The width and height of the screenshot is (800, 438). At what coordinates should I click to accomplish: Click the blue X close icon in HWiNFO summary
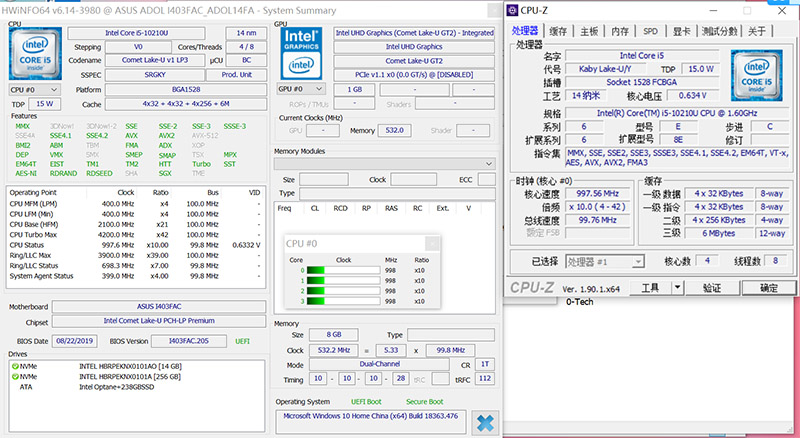coord(485,423)
